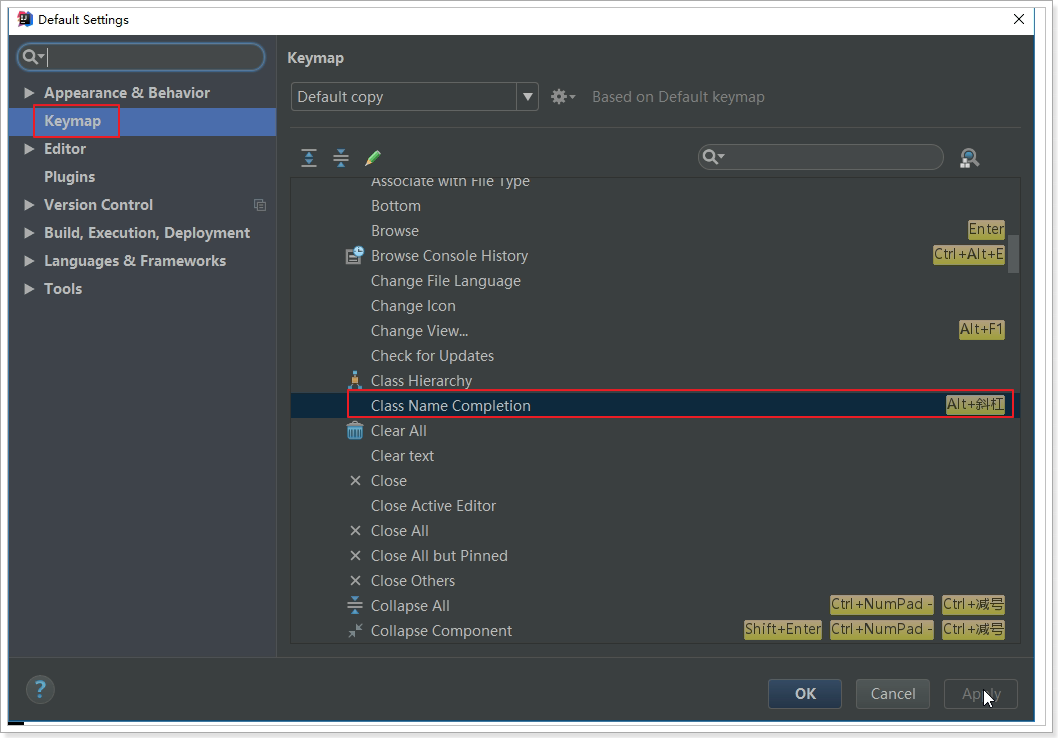
Task: Click the Class Hierarchy icon
Action: click(355, 381)
